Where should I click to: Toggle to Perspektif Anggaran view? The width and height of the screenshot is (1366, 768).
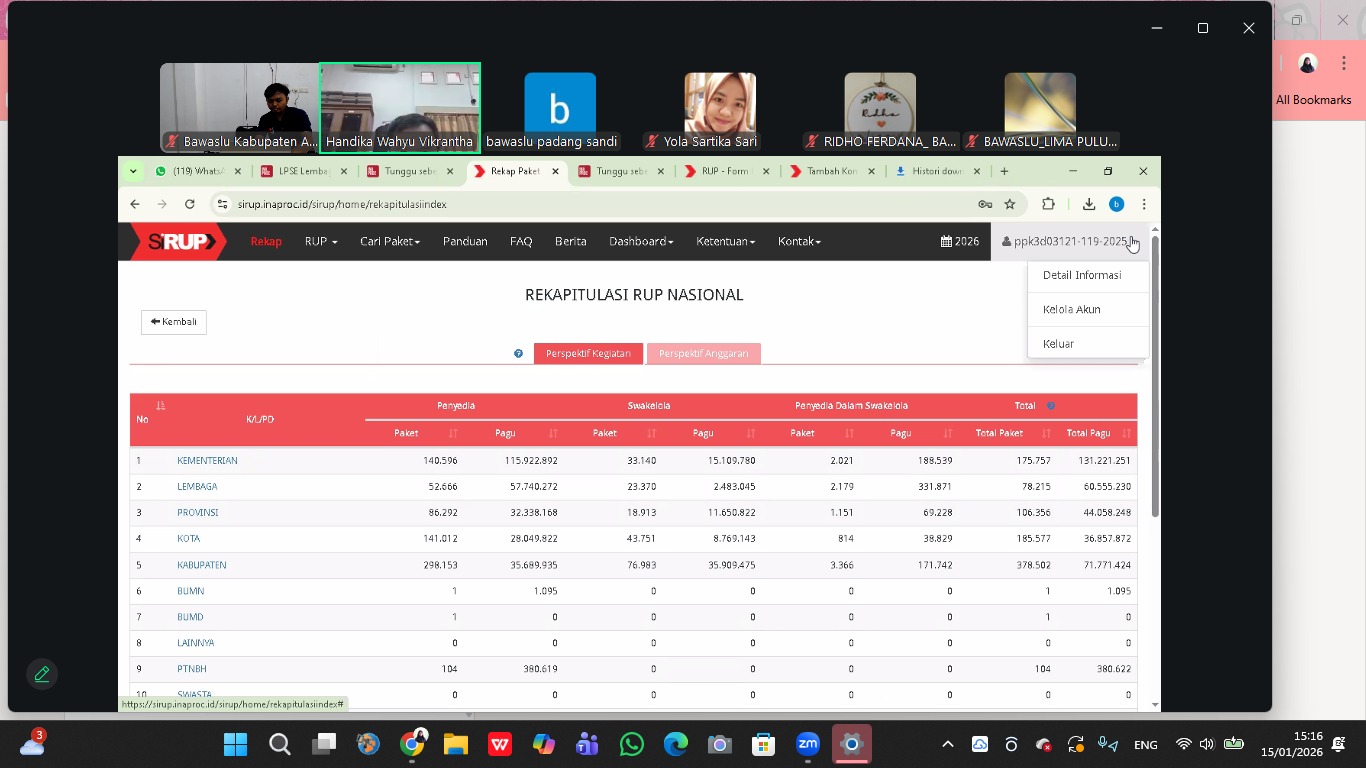click(x=703, y=354)
